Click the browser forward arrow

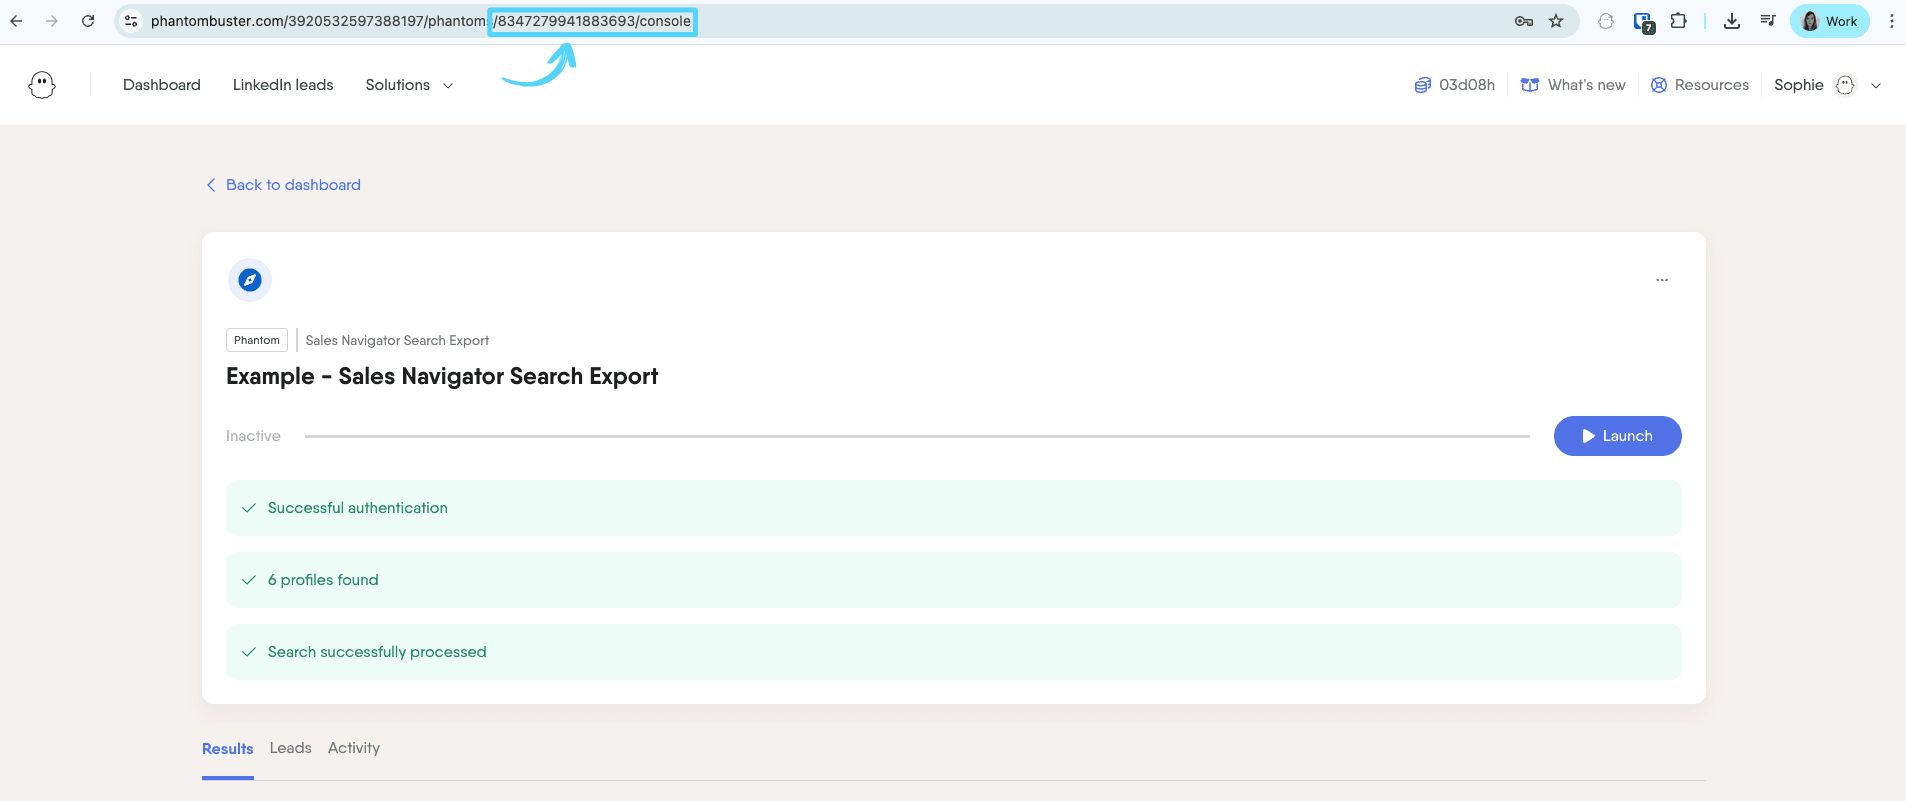click(x=52, y=21)
